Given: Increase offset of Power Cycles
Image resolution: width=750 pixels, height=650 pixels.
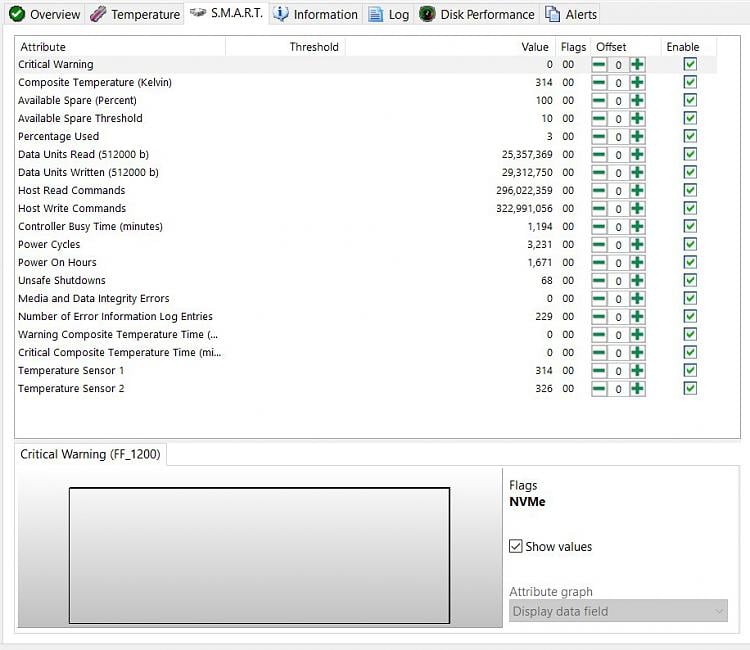Looking at the screenshot, I should tap(637, 245).
